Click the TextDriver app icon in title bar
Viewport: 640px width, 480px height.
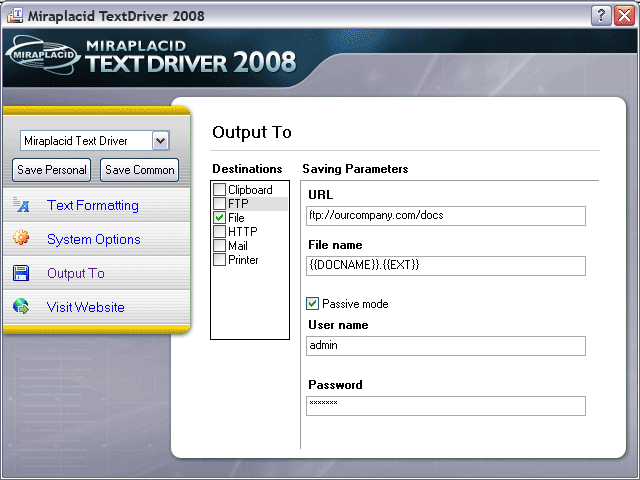pos(15,16)
